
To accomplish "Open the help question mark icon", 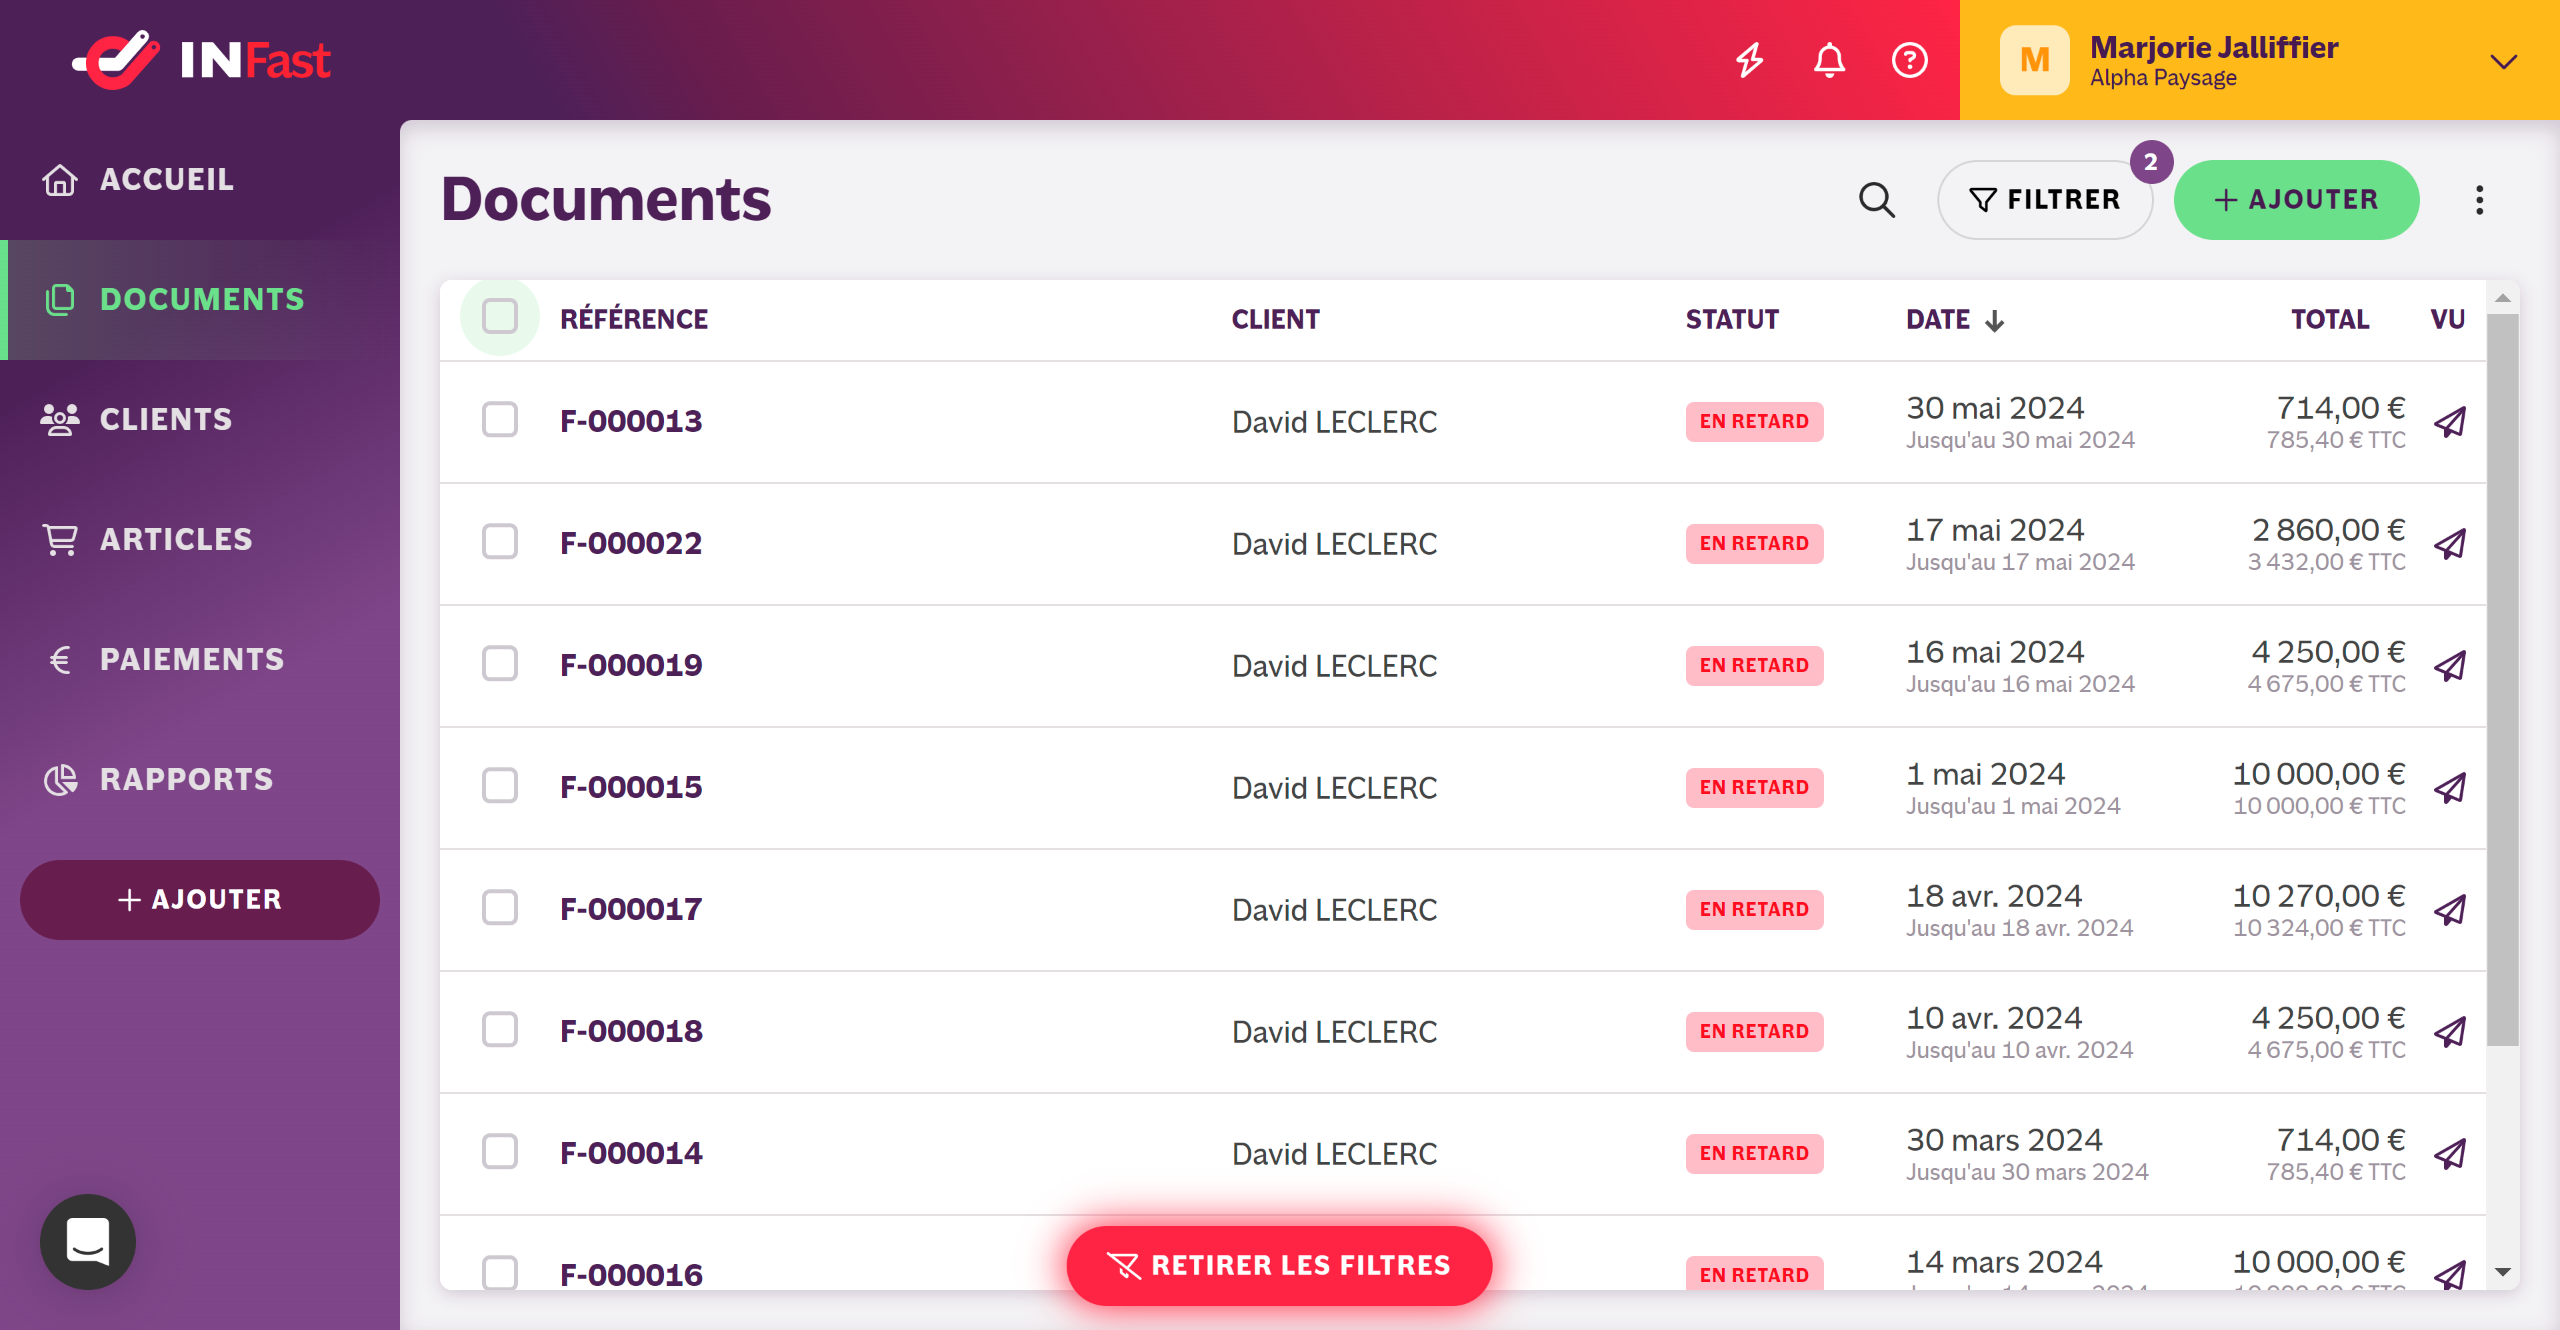I will tap(1909, 60).
